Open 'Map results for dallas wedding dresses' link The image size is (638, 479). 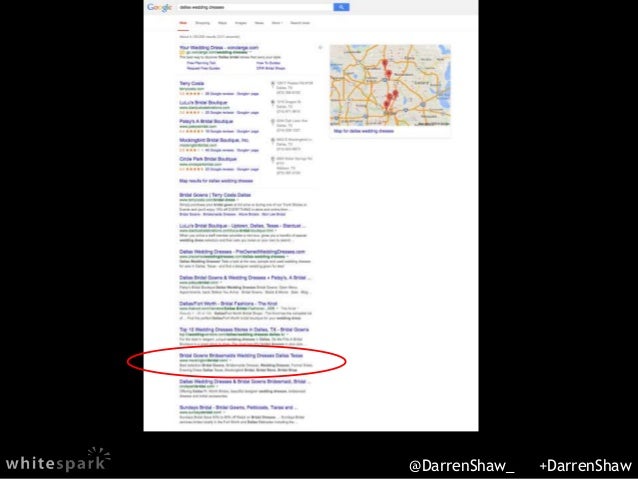(216, 181)
